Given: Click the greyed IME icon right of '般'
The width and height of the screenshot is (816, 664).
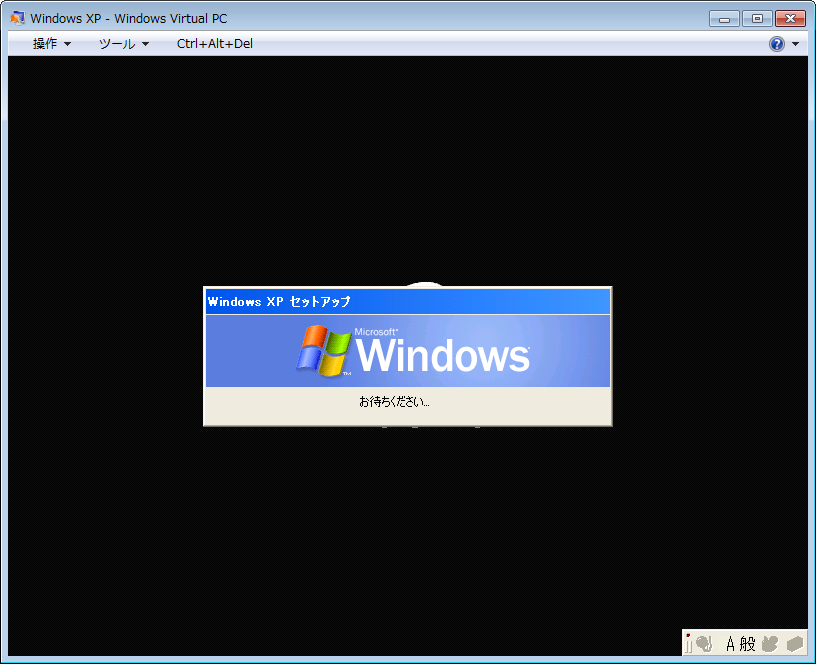Looking at the screenshot, I should (x=770, y=644).
